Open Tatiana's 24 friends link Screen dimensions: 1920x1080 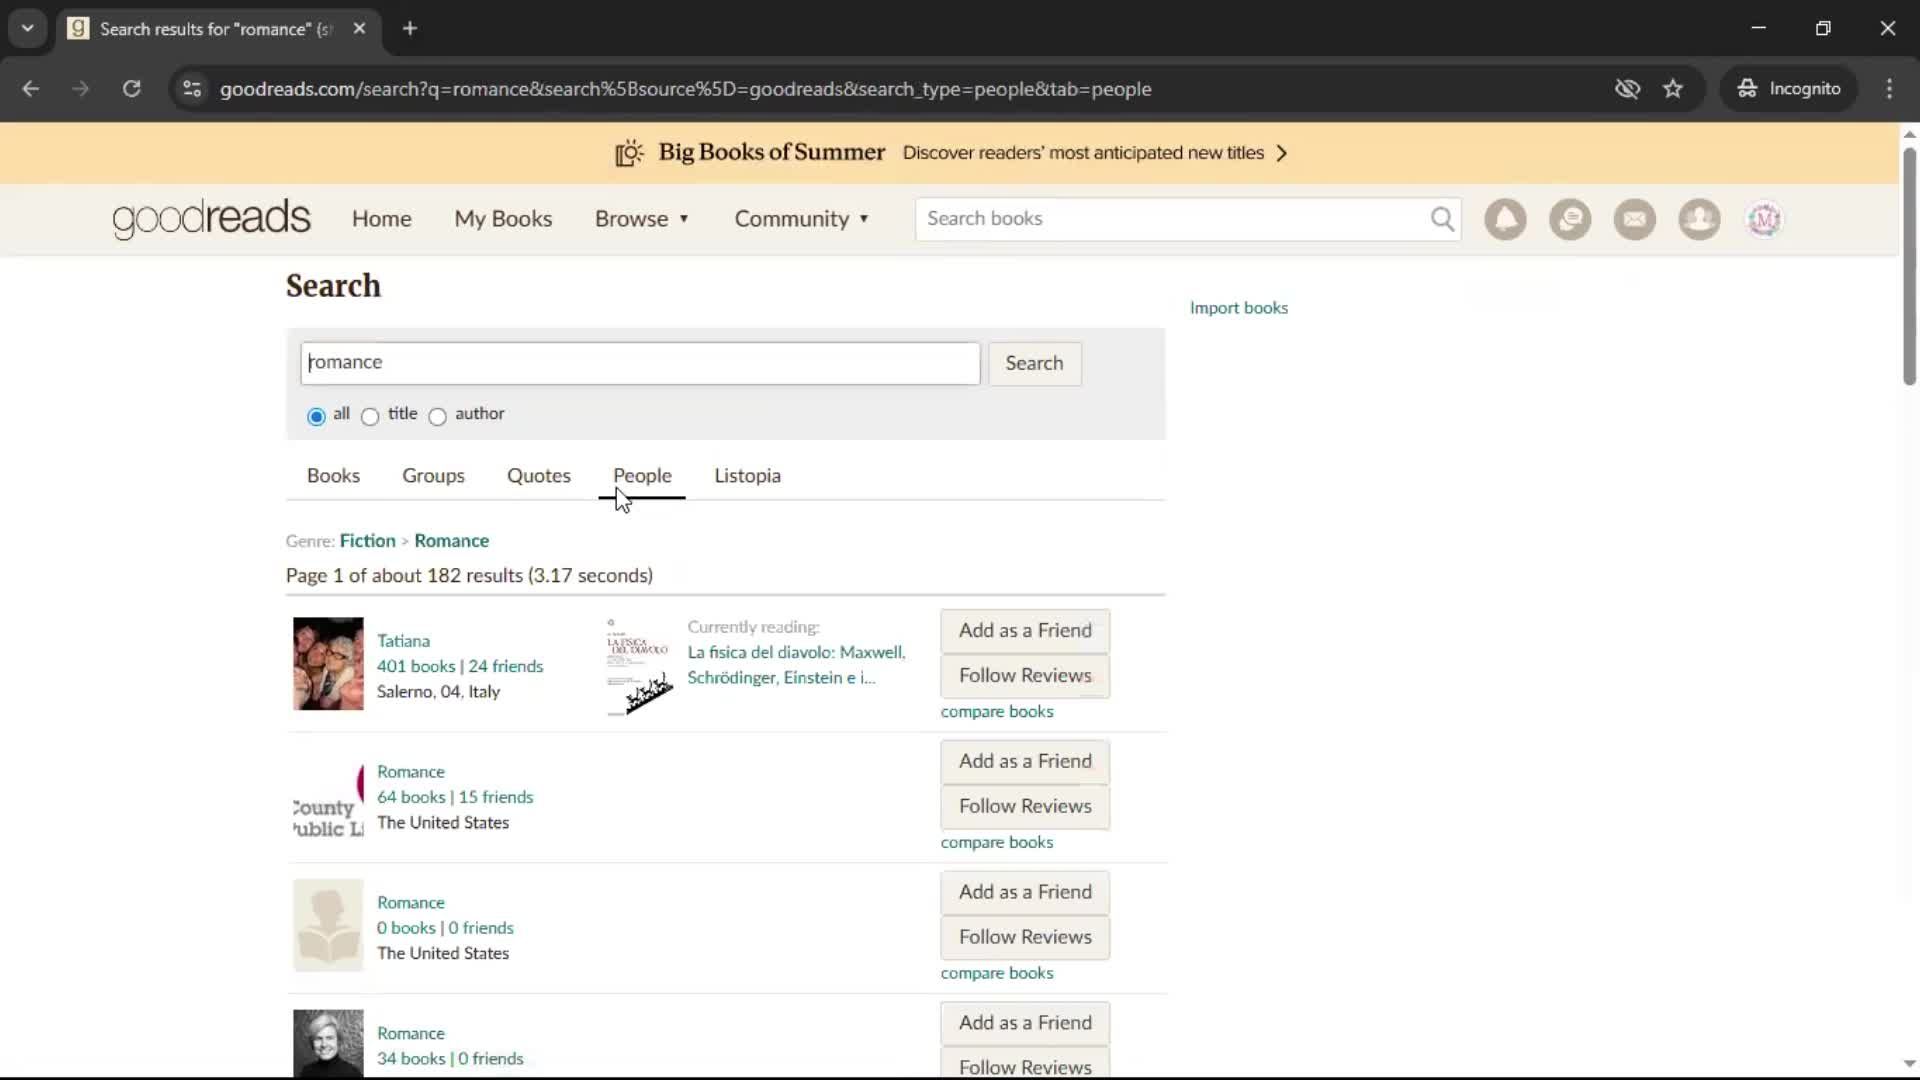[x=506, y=667]
